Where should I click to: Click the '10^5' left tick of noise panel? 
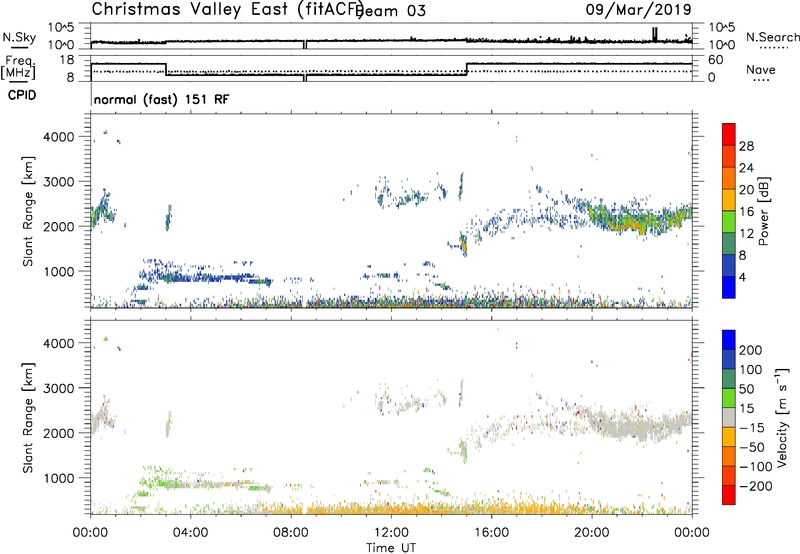coord(61,27)
